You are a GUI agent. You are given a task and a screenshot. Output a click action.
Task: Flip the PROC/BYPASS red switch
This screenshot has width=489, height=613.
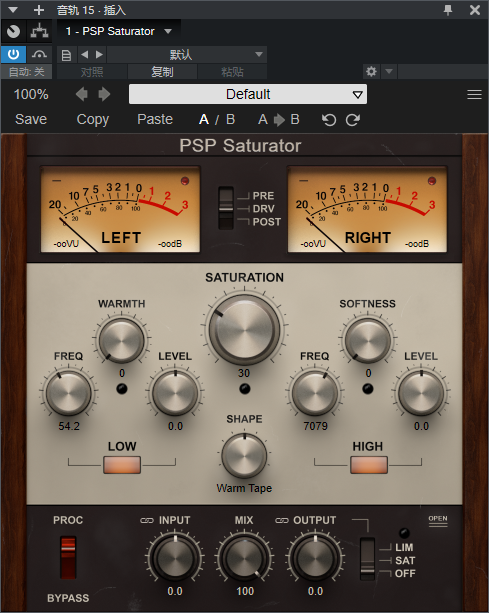(68, 557)
